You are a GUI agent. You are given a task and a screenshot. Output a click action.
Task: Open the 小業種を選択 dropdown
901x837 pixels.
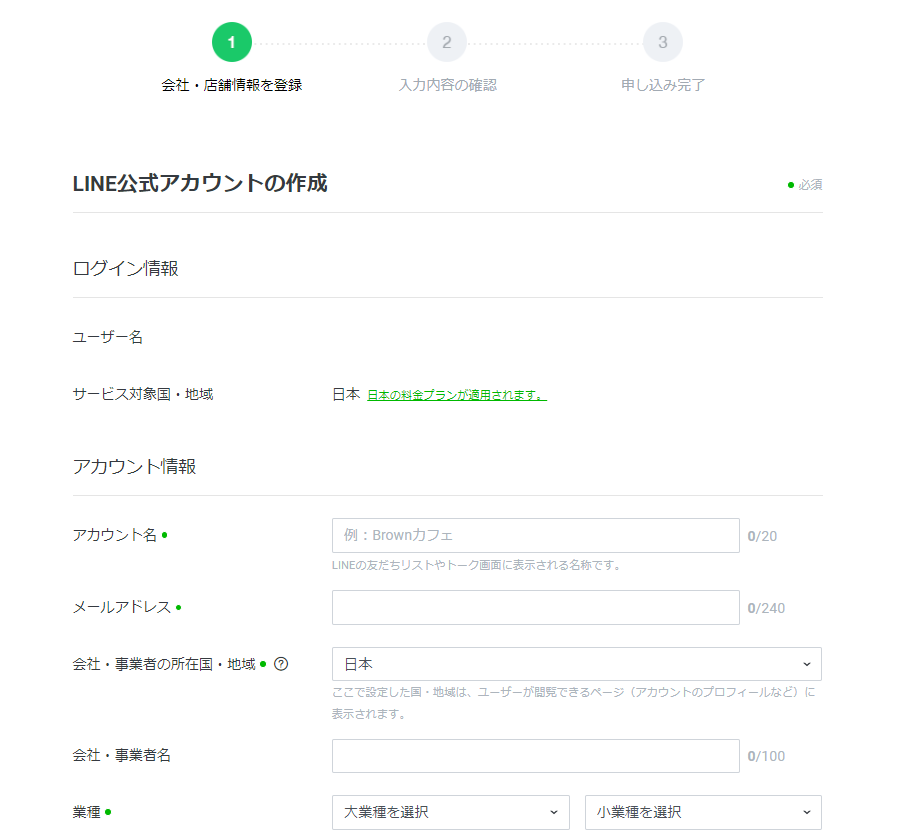click(703, 812)
